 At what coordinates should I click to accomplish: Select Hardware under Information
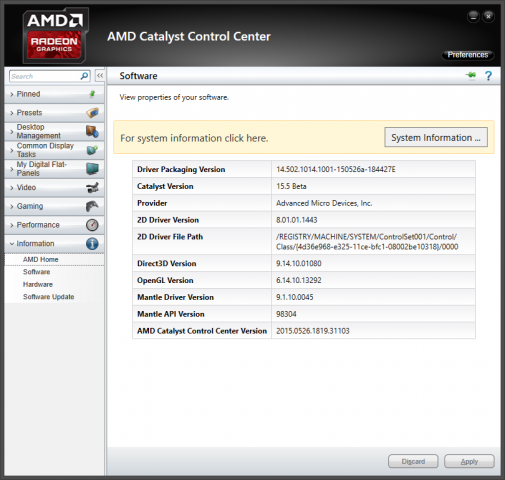(38, 284)
